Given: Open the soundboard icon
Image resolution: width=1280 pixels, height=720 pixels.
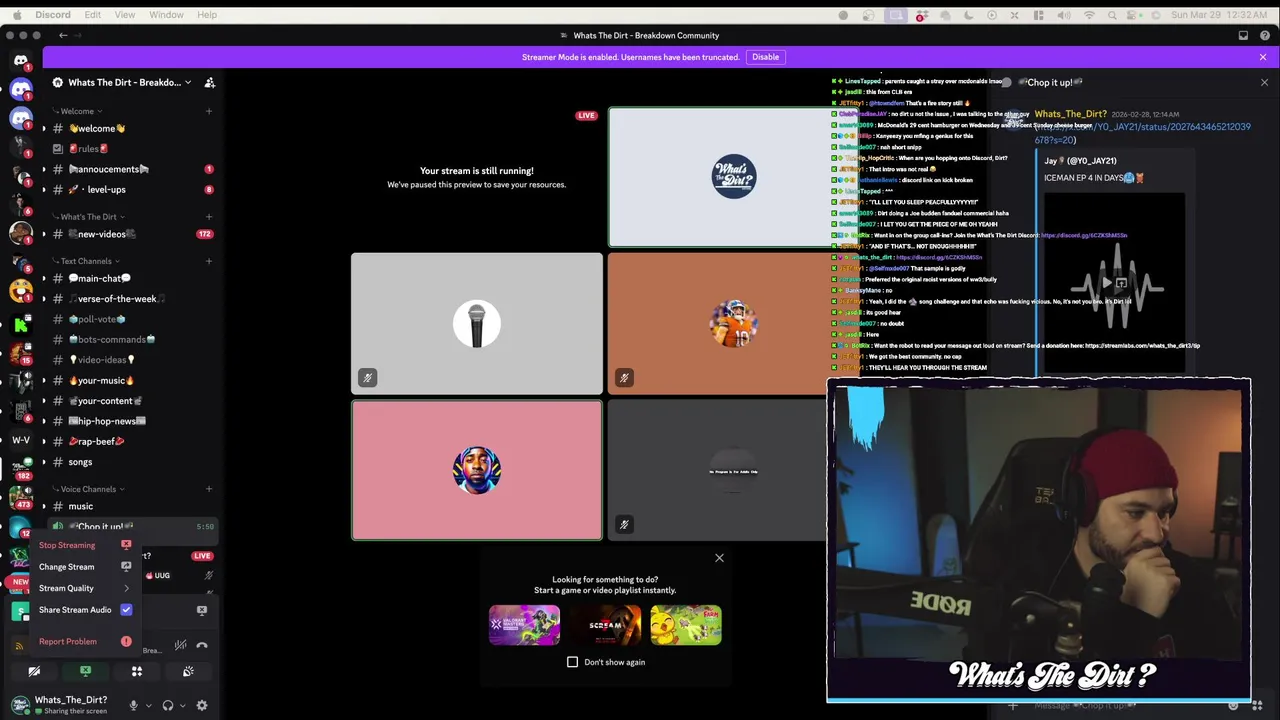Looking at the screenshot, I should pyautogui.click(x=188, y=671).
